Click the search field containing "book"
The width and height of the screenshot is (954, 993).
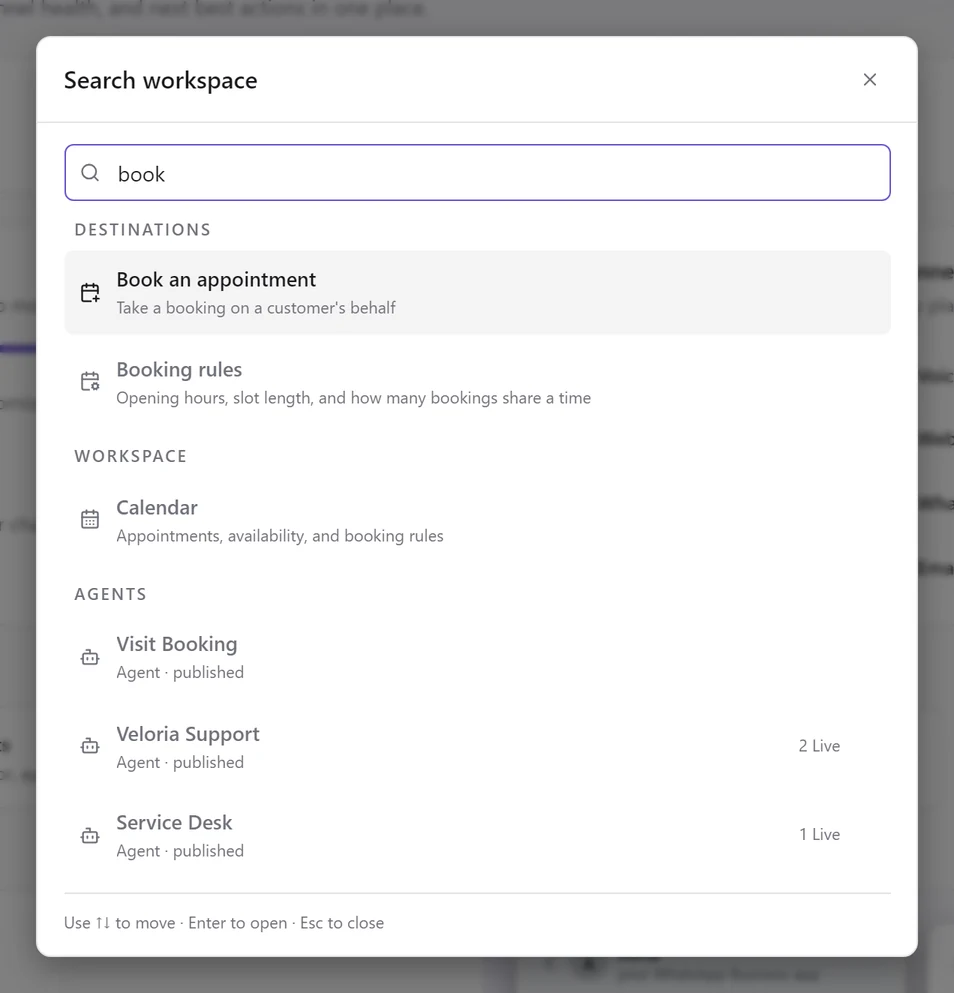click(x=477, y=173)
